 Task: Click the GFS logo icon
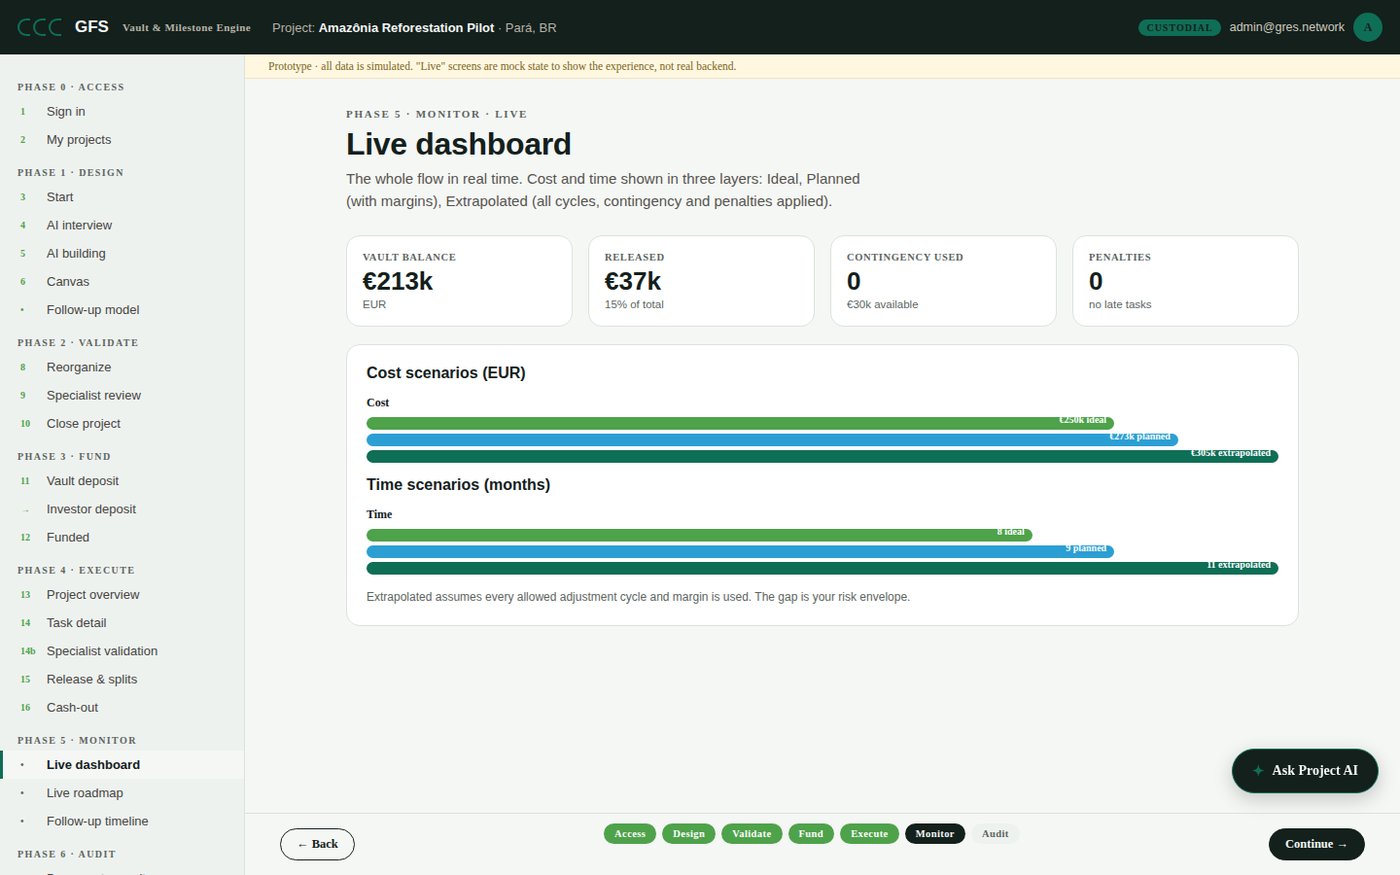click(40, 27)
